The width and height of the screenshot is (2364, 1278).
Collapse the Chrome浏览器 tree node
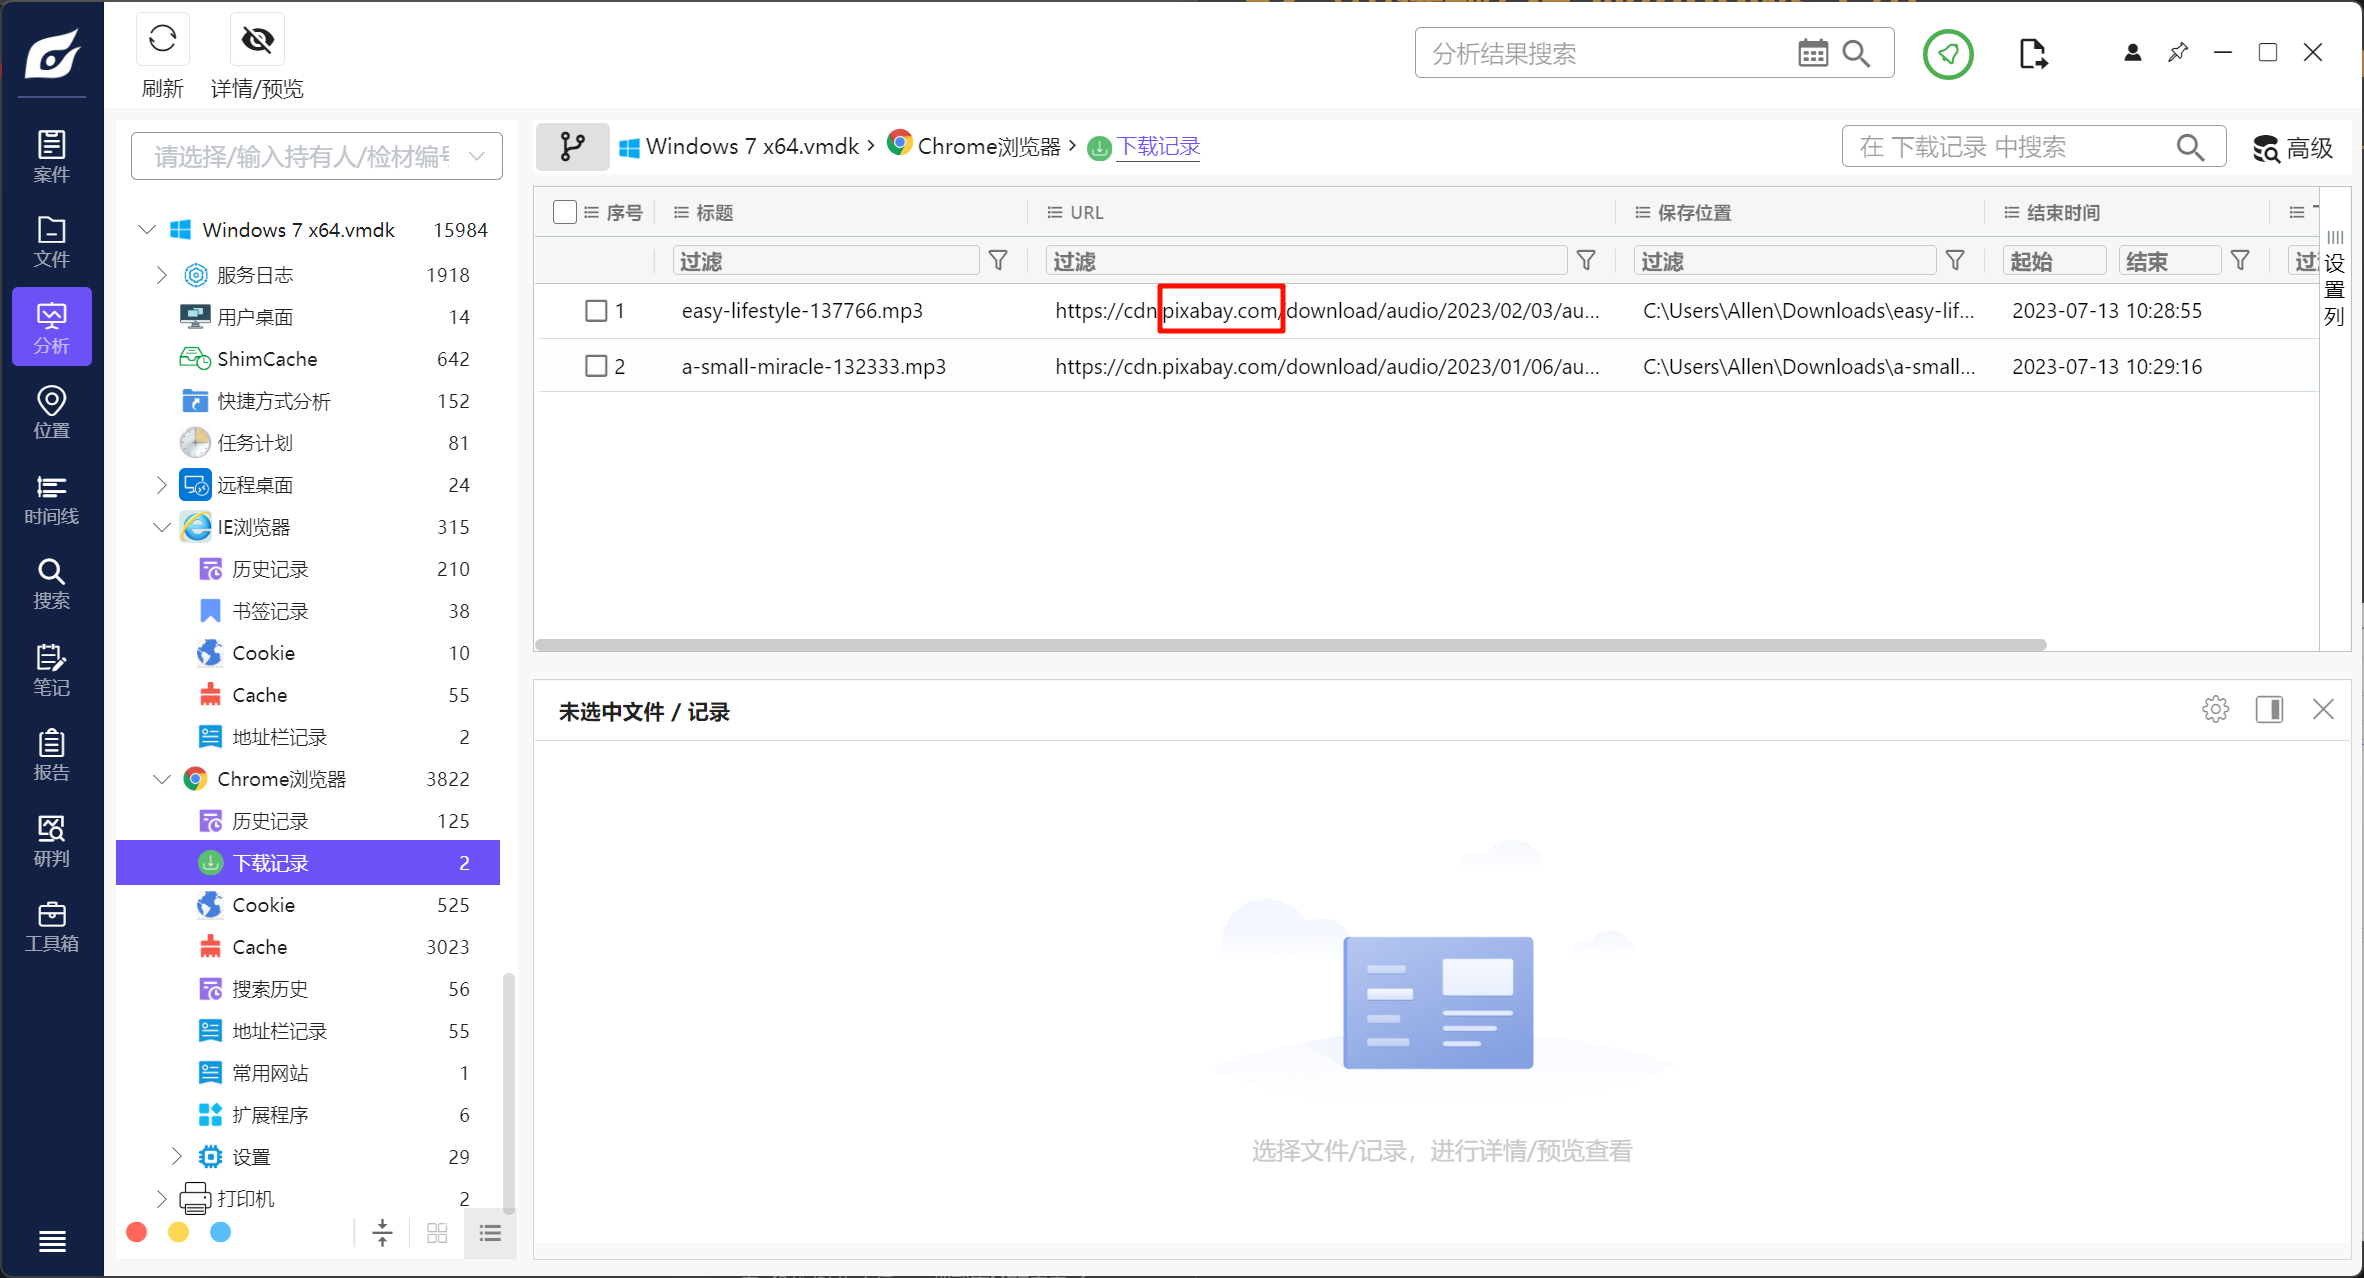tap(162, 779)
